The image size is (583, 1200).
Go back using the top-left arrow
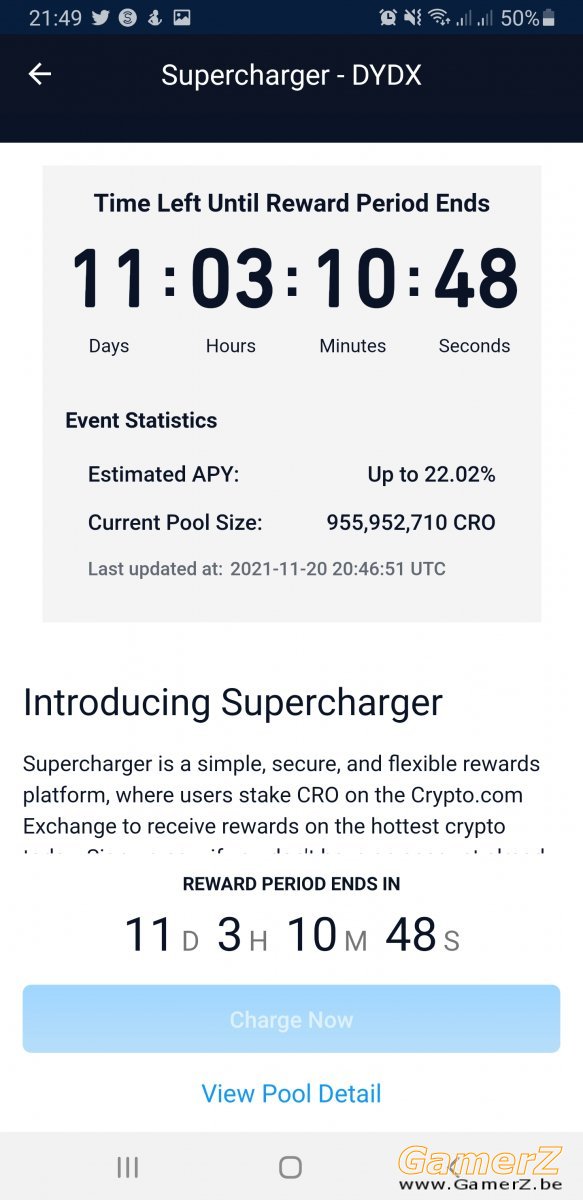39,73
